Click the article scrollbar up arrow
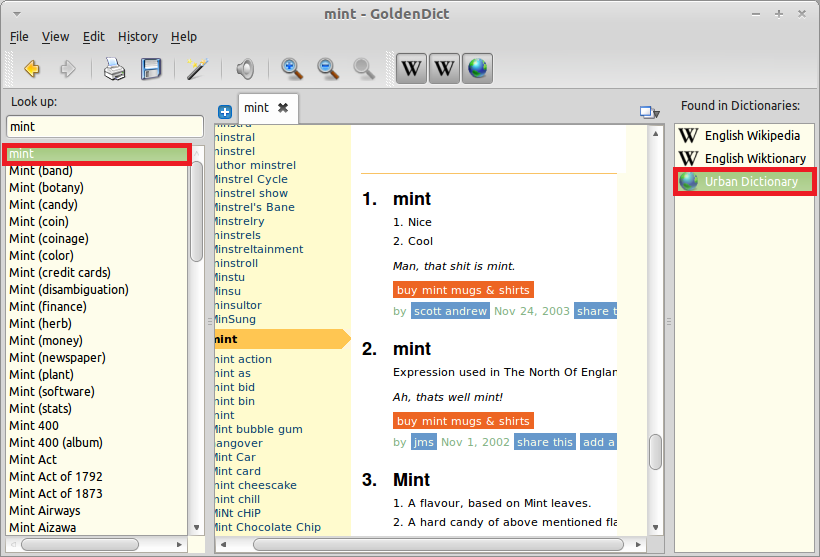The image size is (820, 557). tap(655, 134)
